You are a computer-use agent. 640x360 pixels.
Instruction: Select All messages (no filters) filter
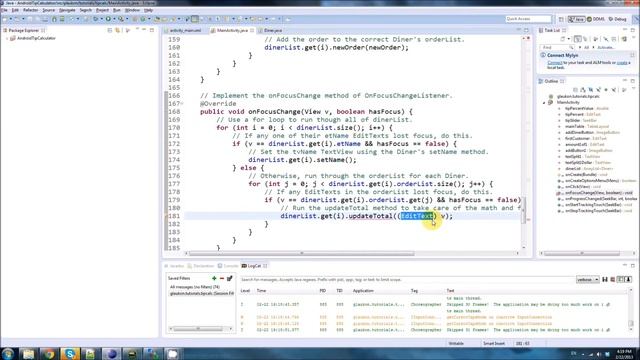(x=195, y=287)
